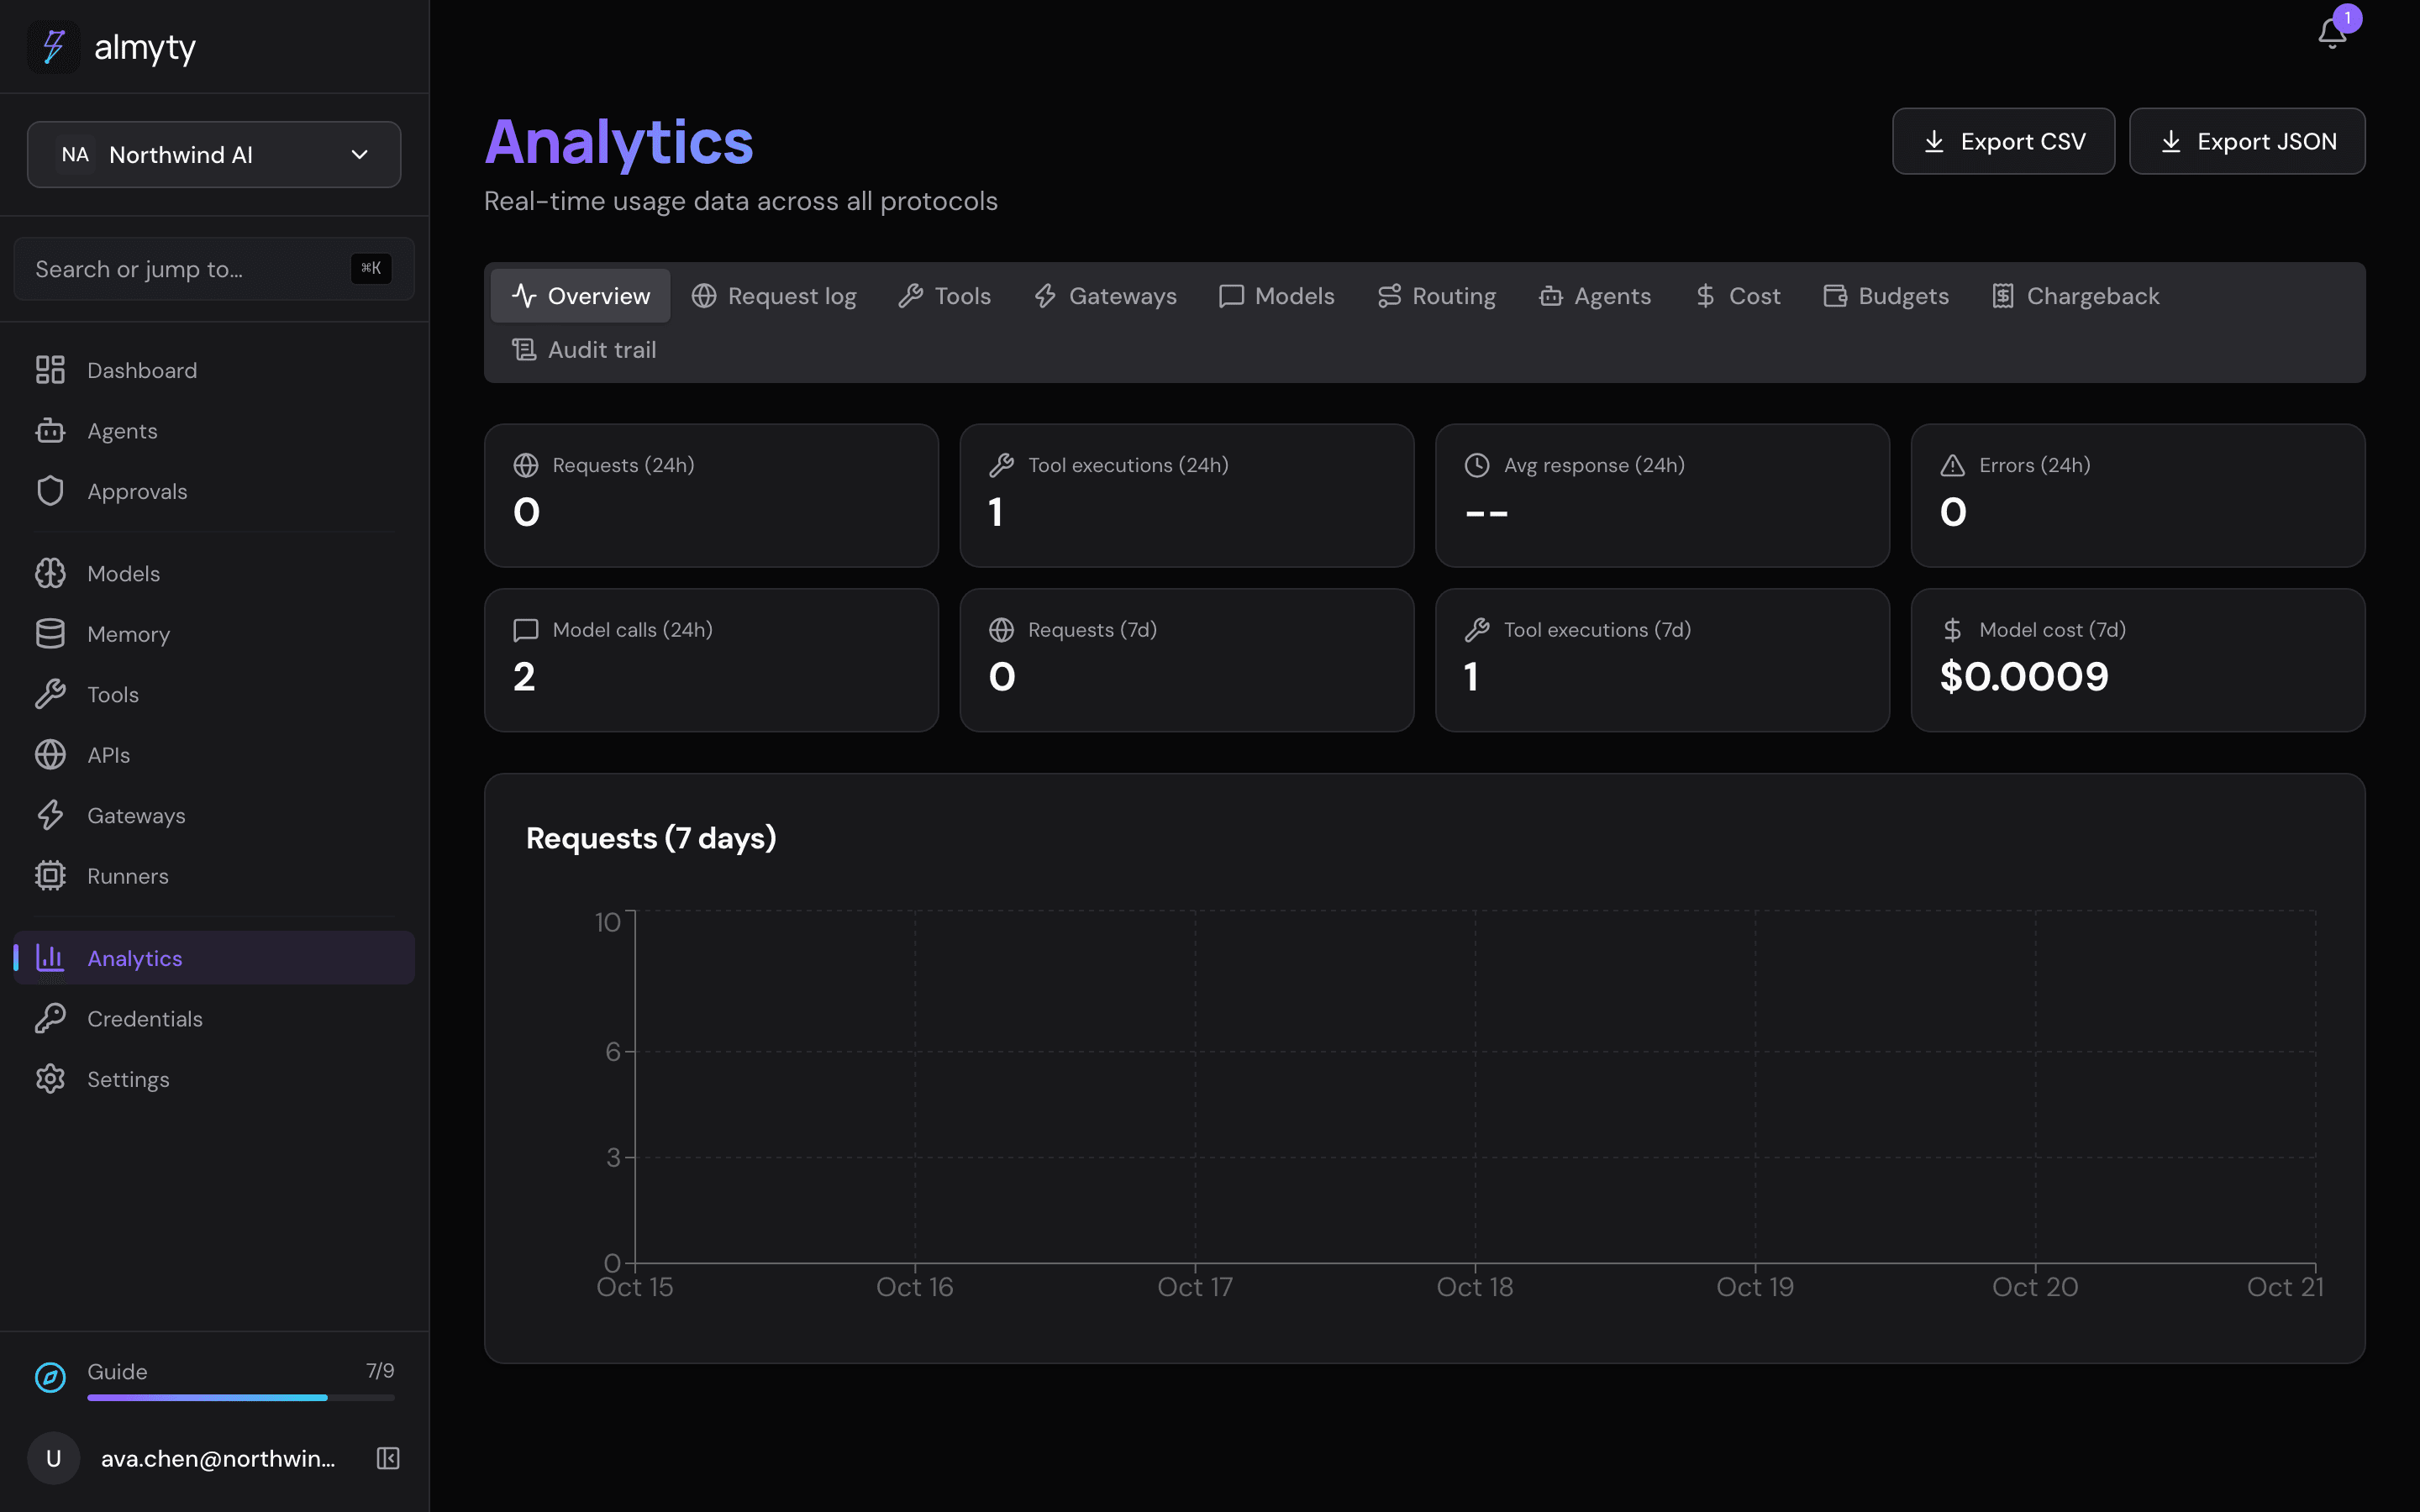Switch to the Cost tab
The height and width of the screenshot is (1512, 2420).
pyautogui.click(x=1738, y=296)
